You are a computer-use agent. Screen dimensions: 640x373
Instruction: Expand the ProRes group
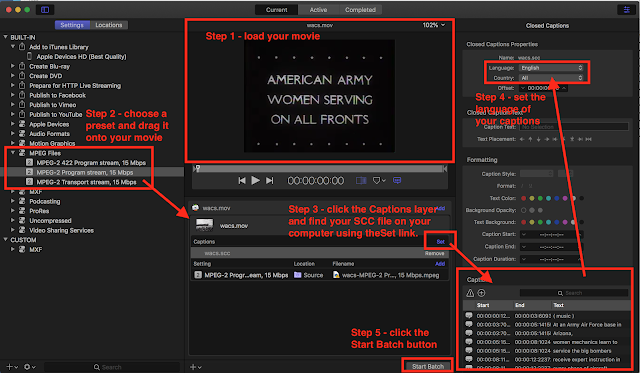coord(13,211)
